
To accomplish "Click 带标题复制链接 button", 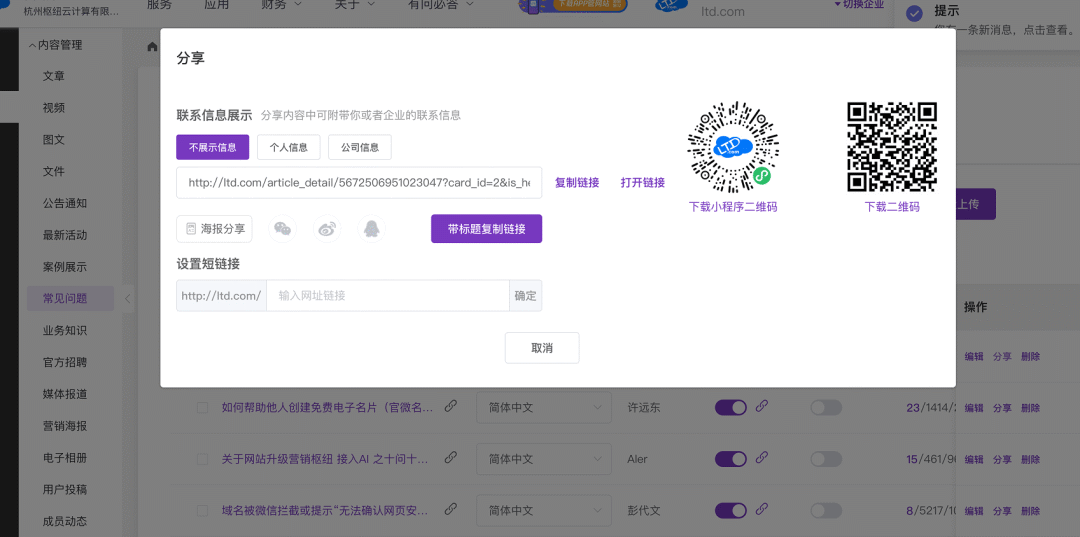I will (486, 229).
